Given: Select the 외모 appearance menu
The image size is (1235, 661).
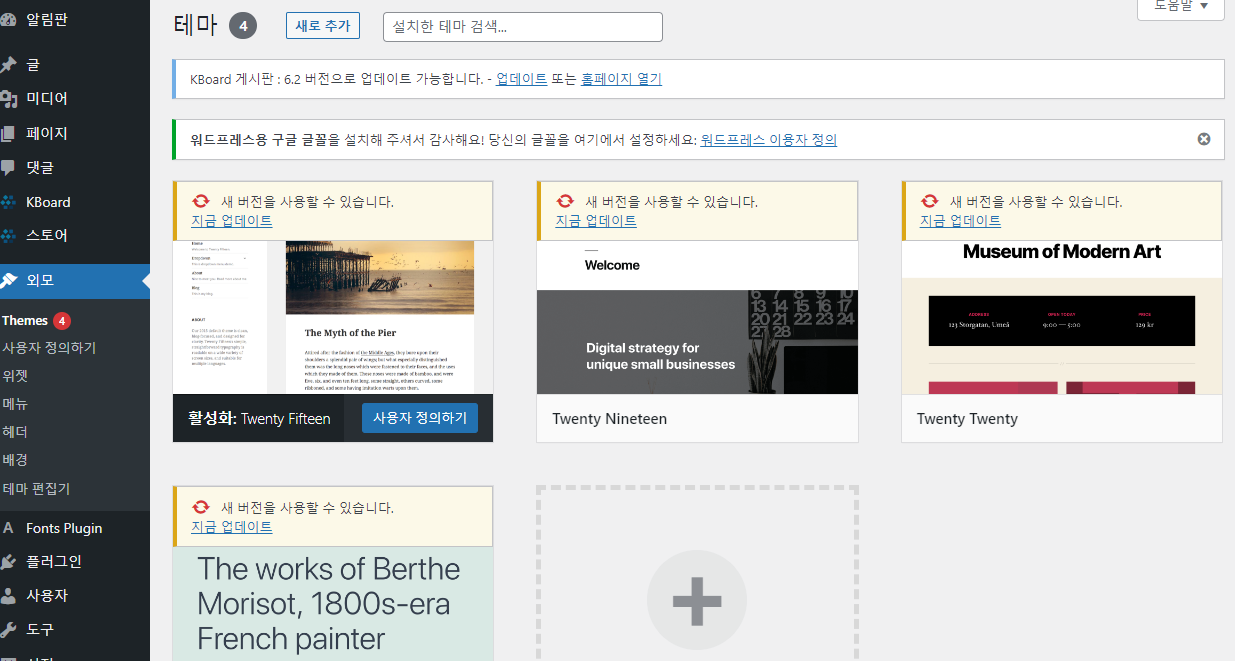Looking at the screenshot, I should (75, 281).
